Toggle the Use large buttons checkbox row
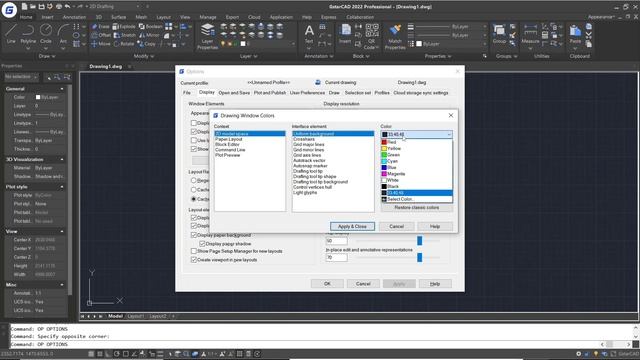This screenshot has height=360, width=640. click(x=194, y=140)
